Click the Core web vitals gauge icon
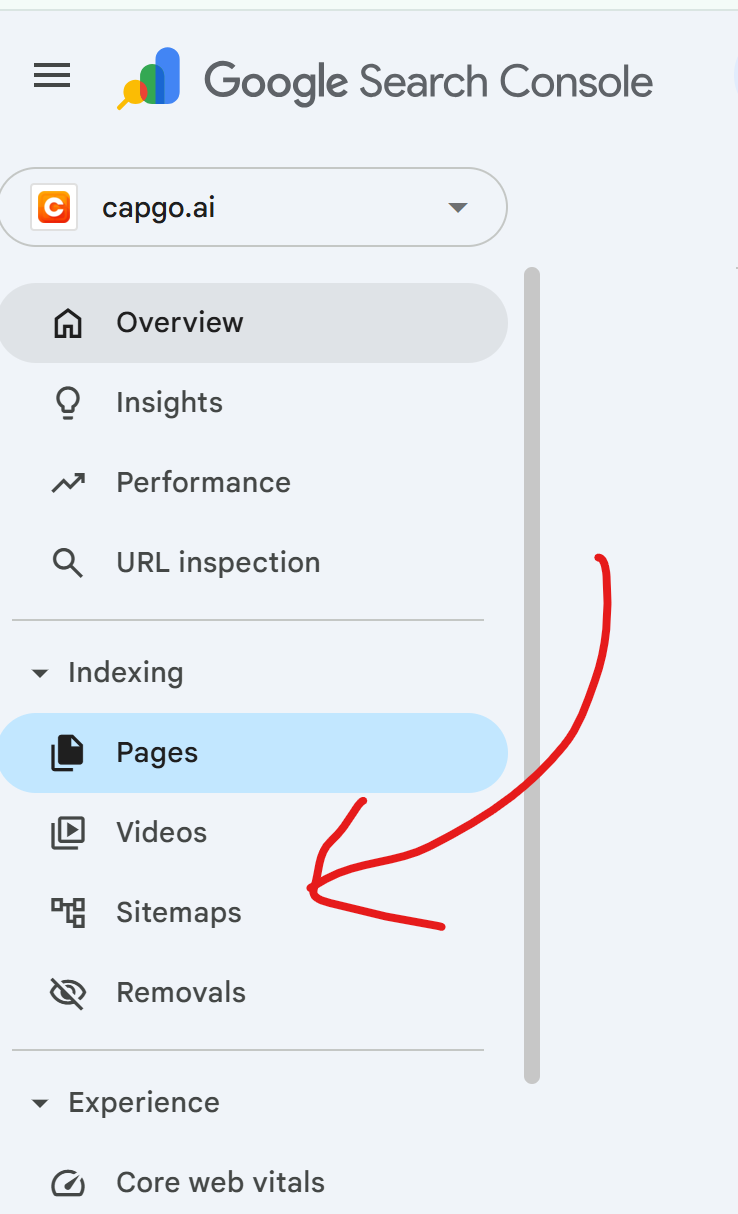 tap(67, 1183)
